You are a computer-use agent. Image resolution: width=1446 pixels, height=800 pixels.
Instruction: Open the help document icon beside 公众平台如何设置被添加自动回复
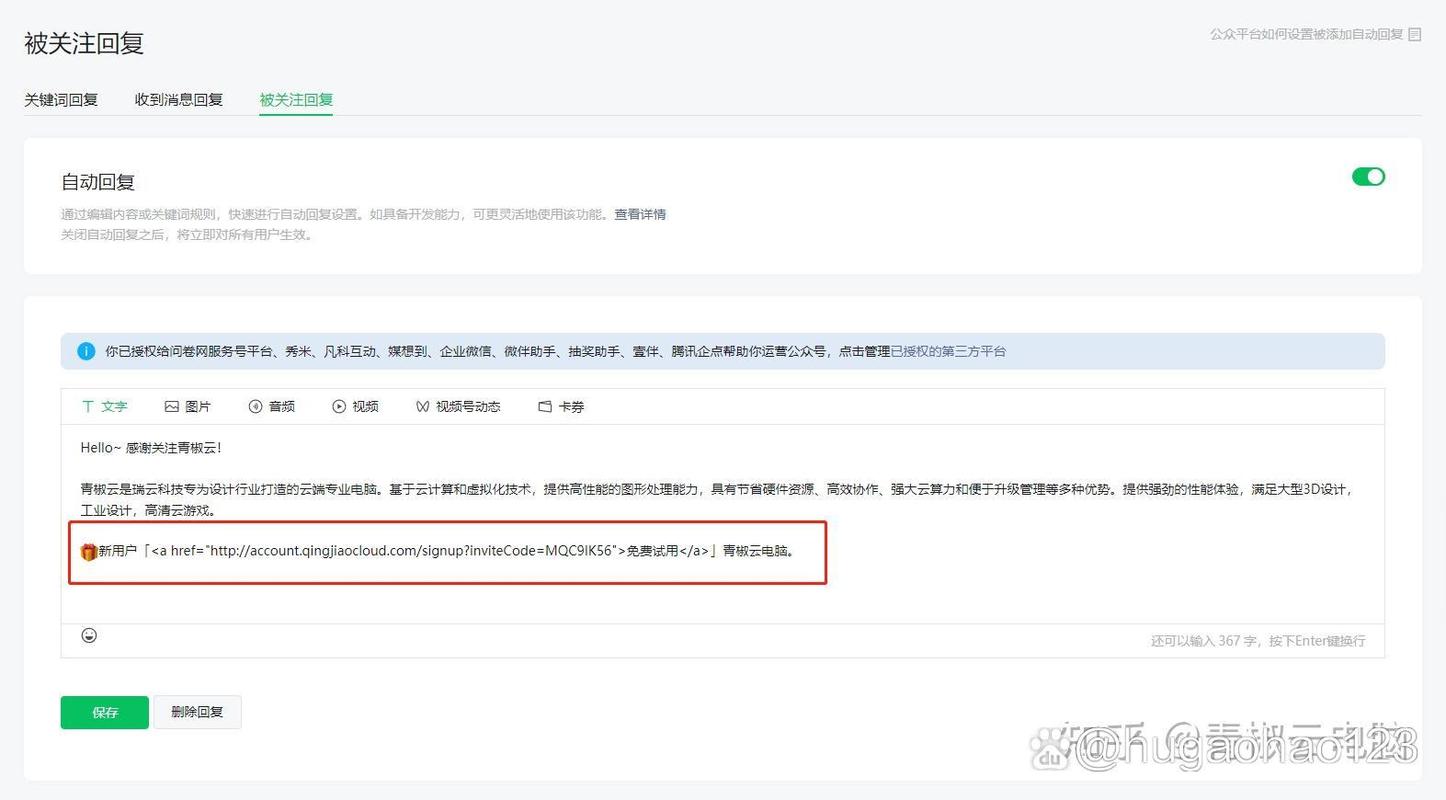pyautogui.click(x=1414, y=34)
